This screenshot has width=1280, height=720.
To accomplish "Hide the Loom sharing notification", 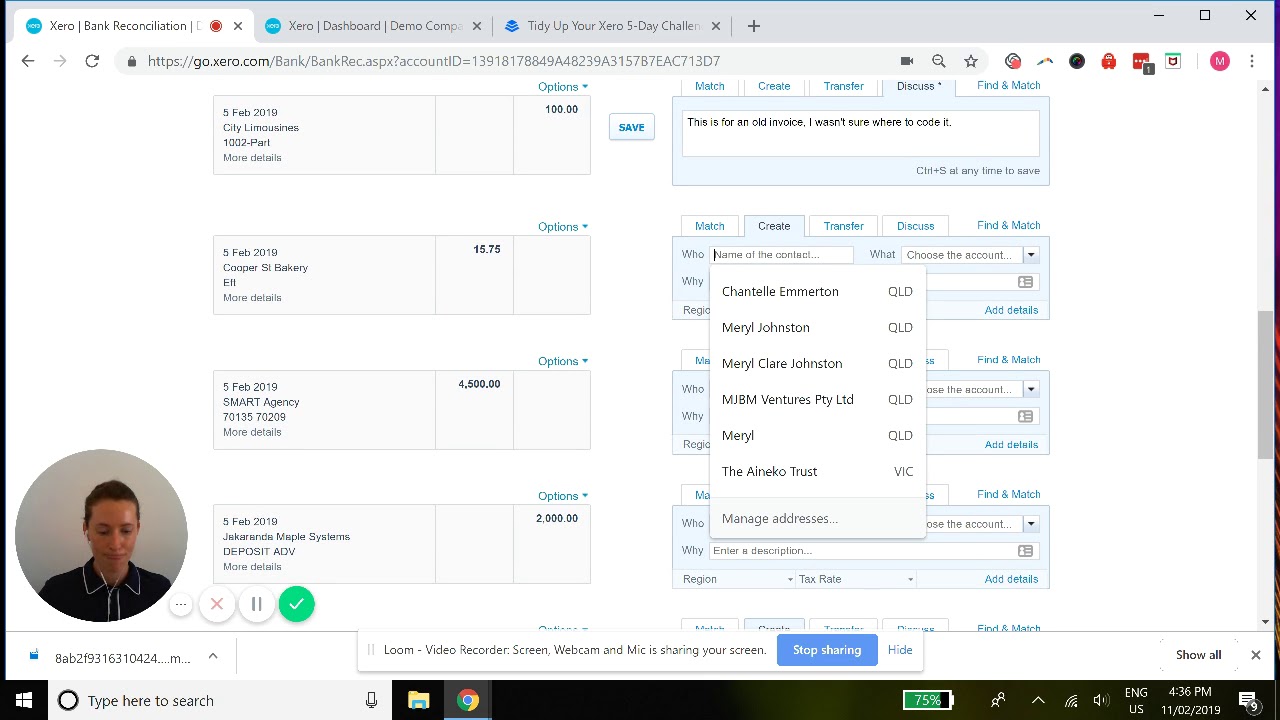I will [900, 650].
